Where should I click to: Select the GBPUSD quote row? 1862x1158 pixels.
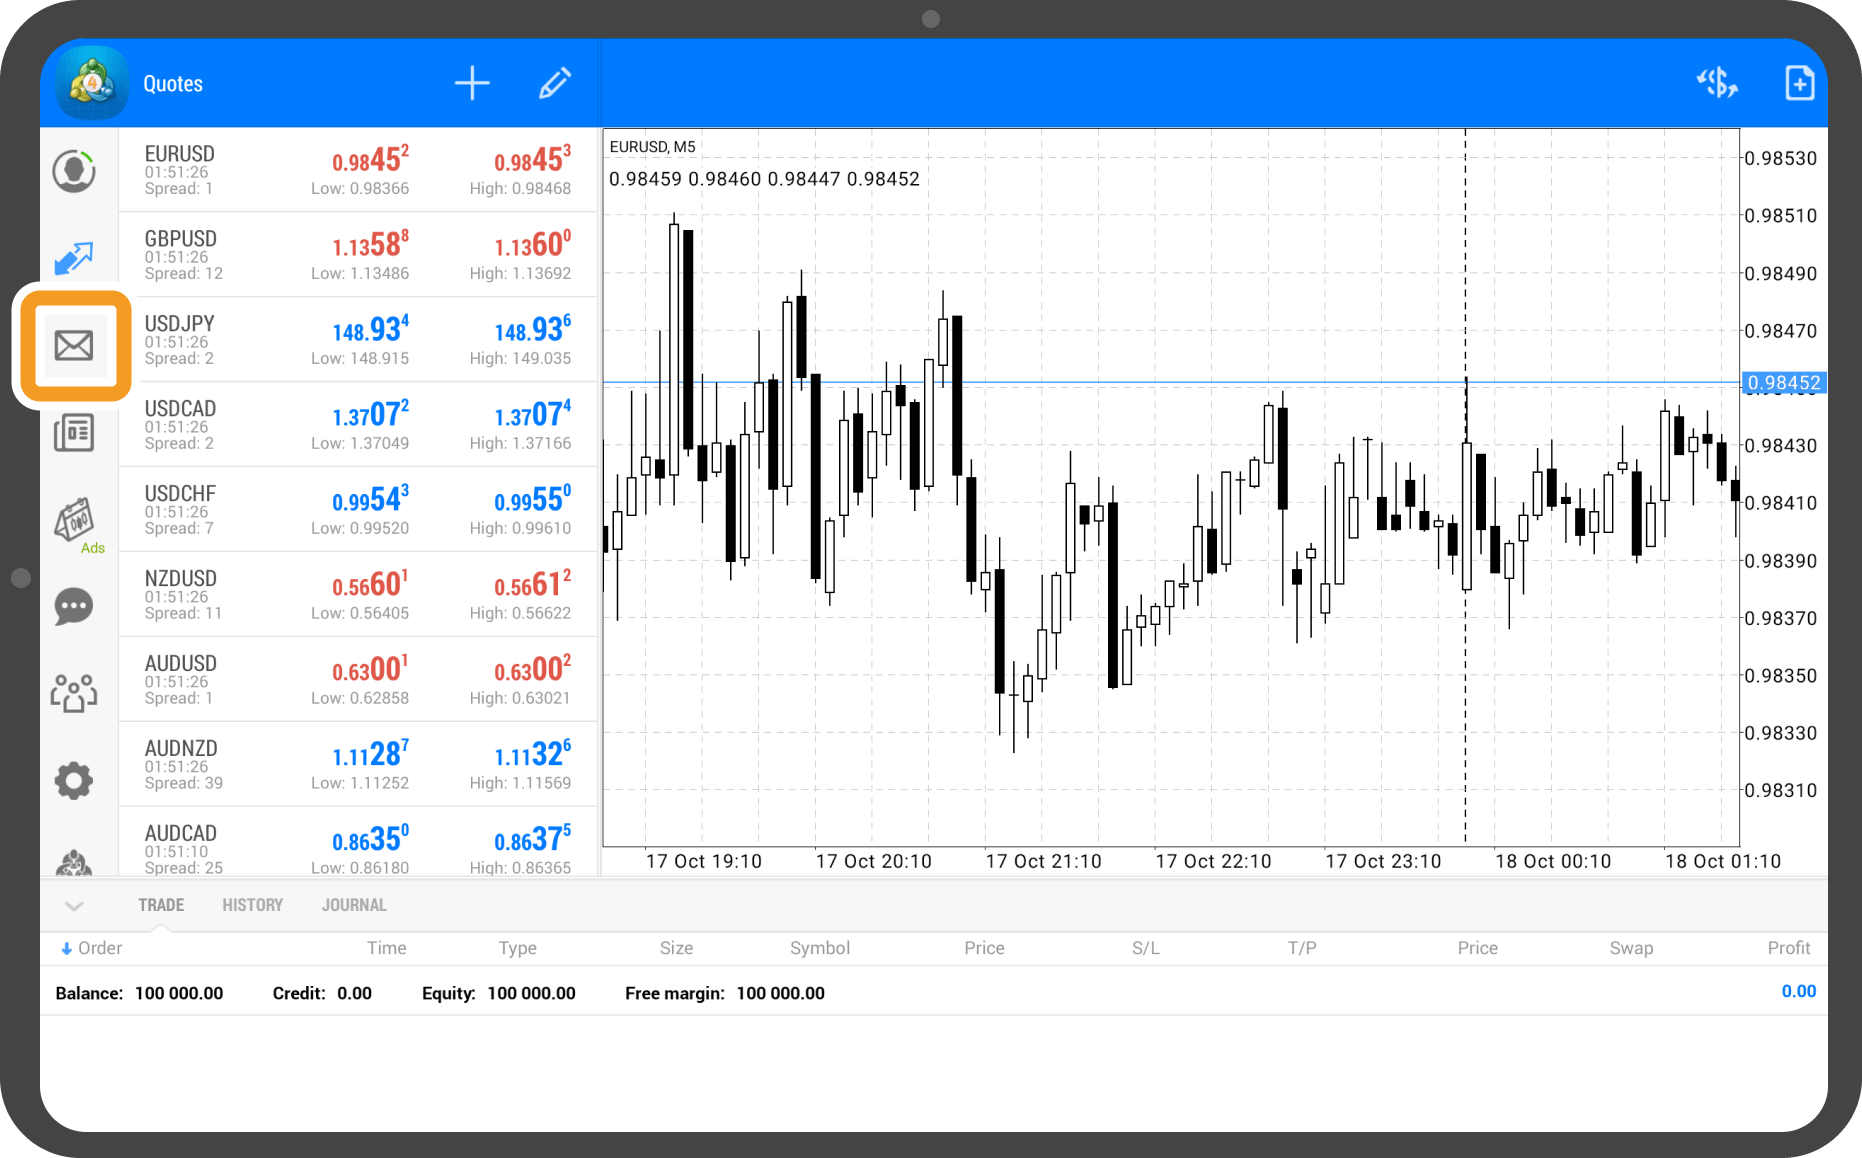point(358,255)
